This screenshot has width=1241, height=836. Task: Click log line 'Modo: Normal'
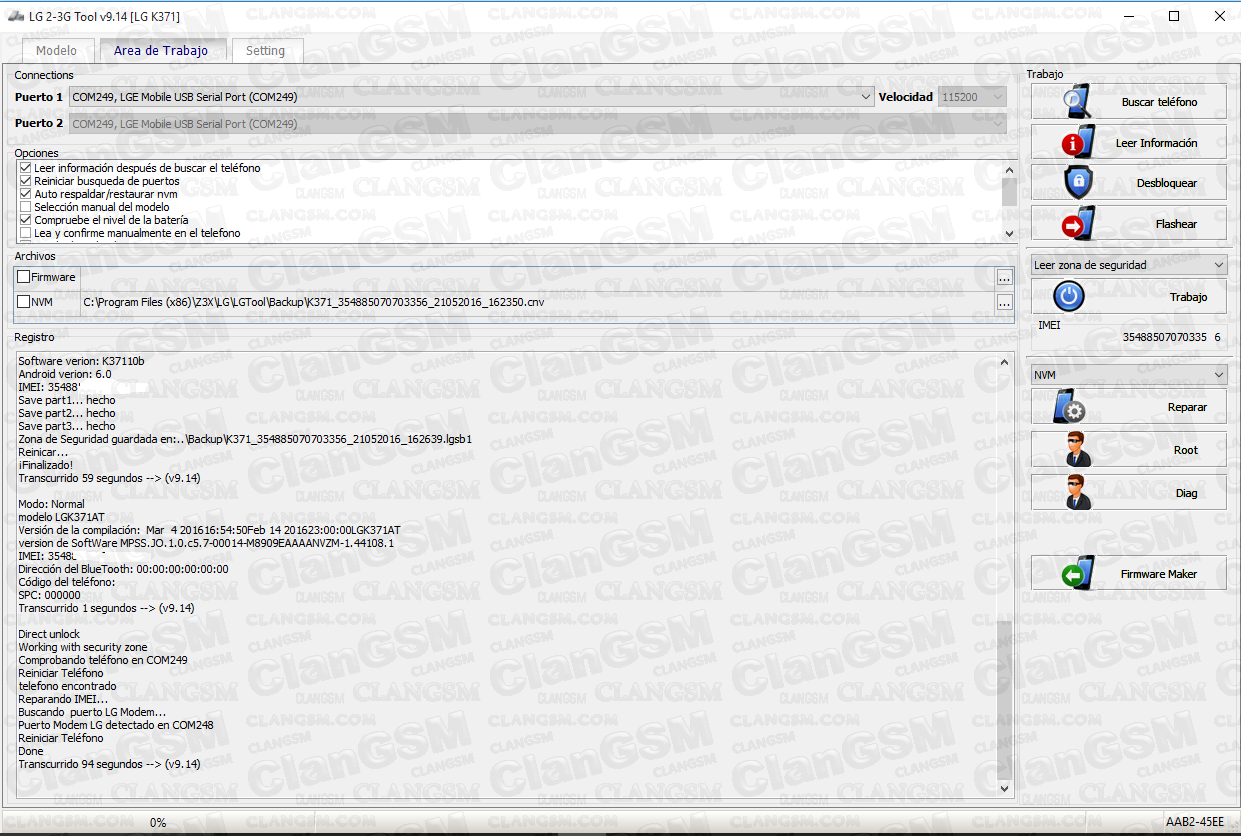(x=51, y=504)
